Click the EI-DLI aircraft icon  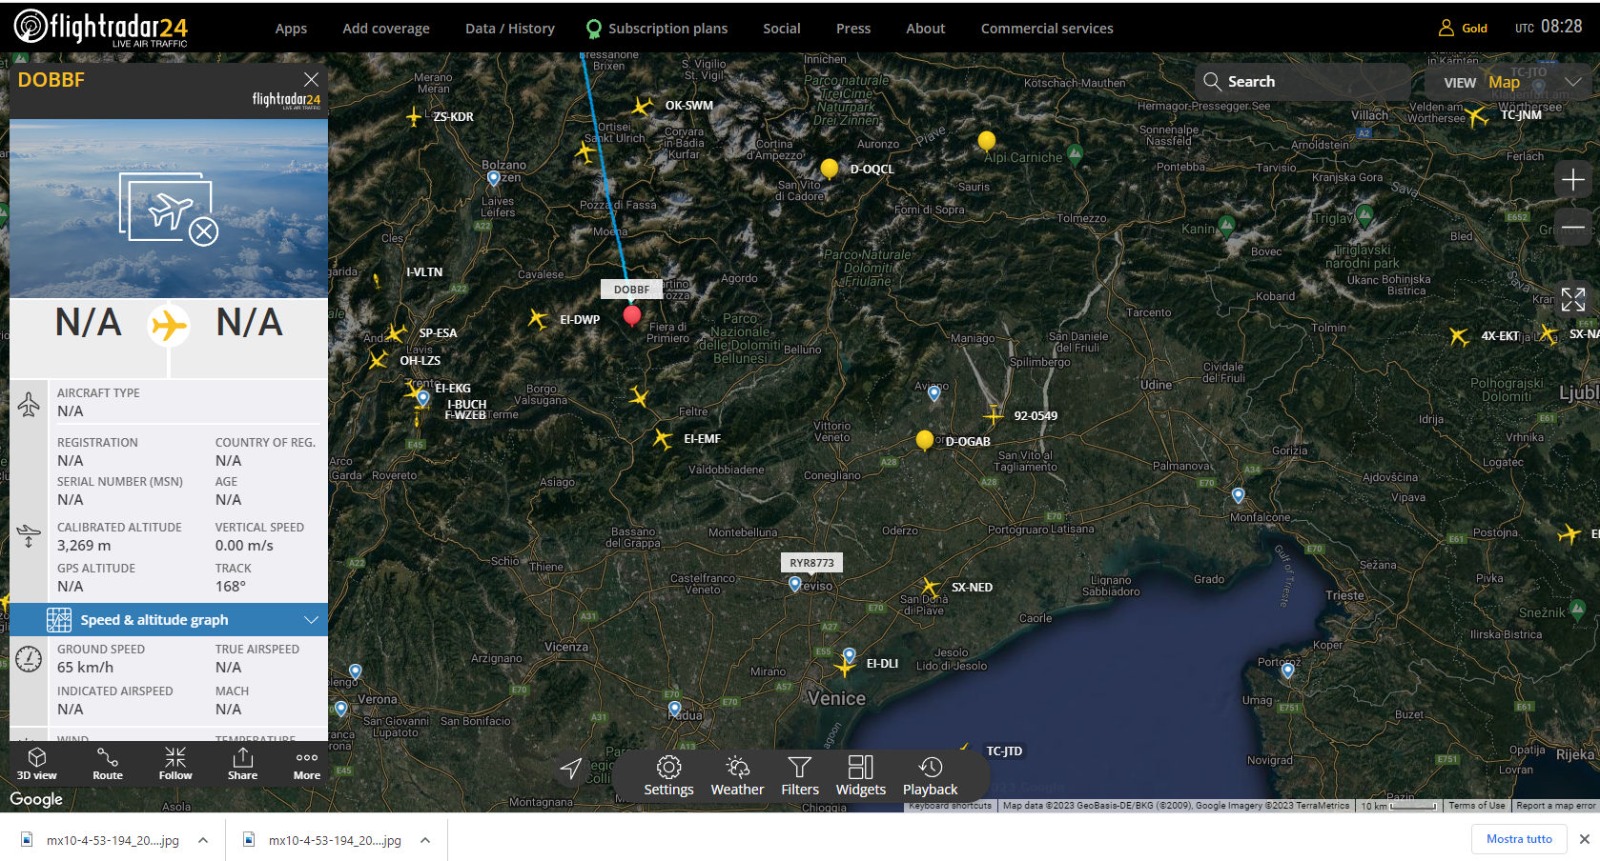click(x=845, y=666)
